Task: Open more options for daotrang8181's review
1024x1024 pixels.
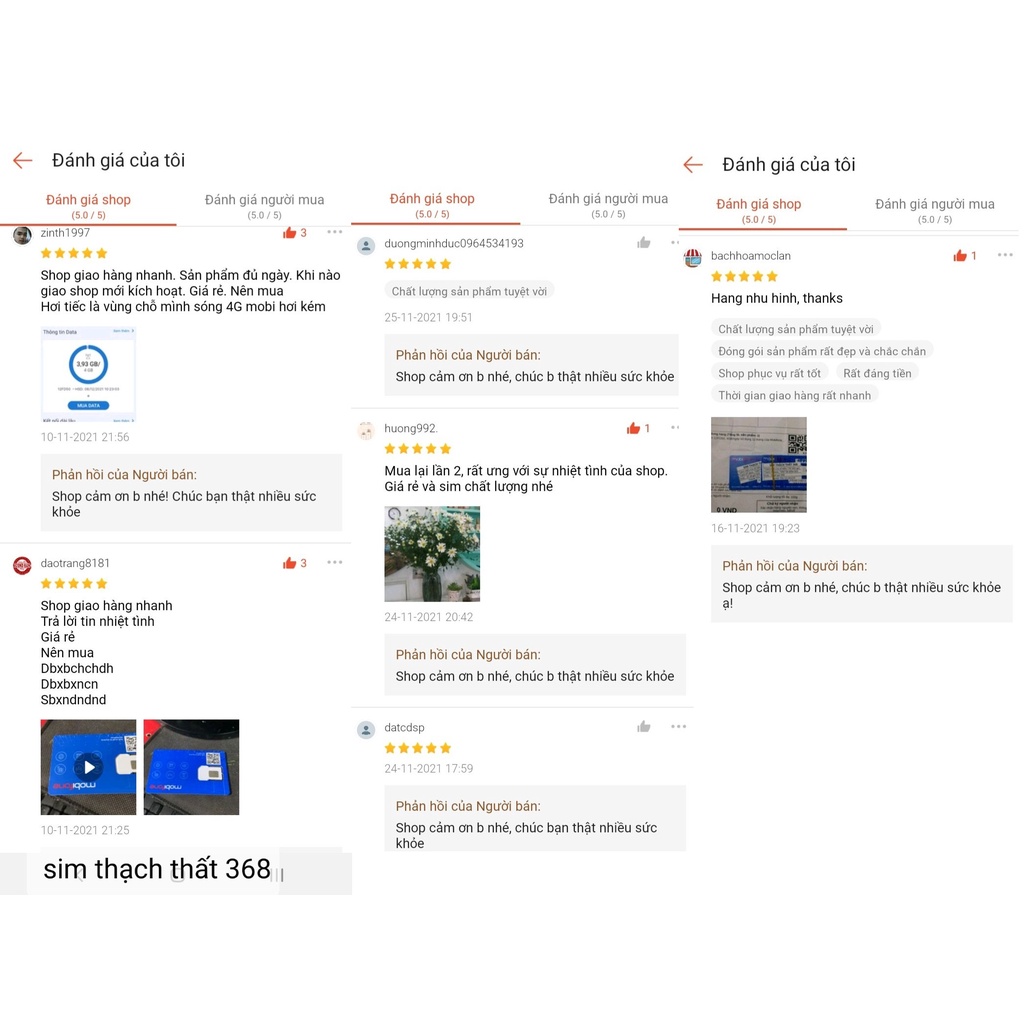Action: click(x=334, y=562)
